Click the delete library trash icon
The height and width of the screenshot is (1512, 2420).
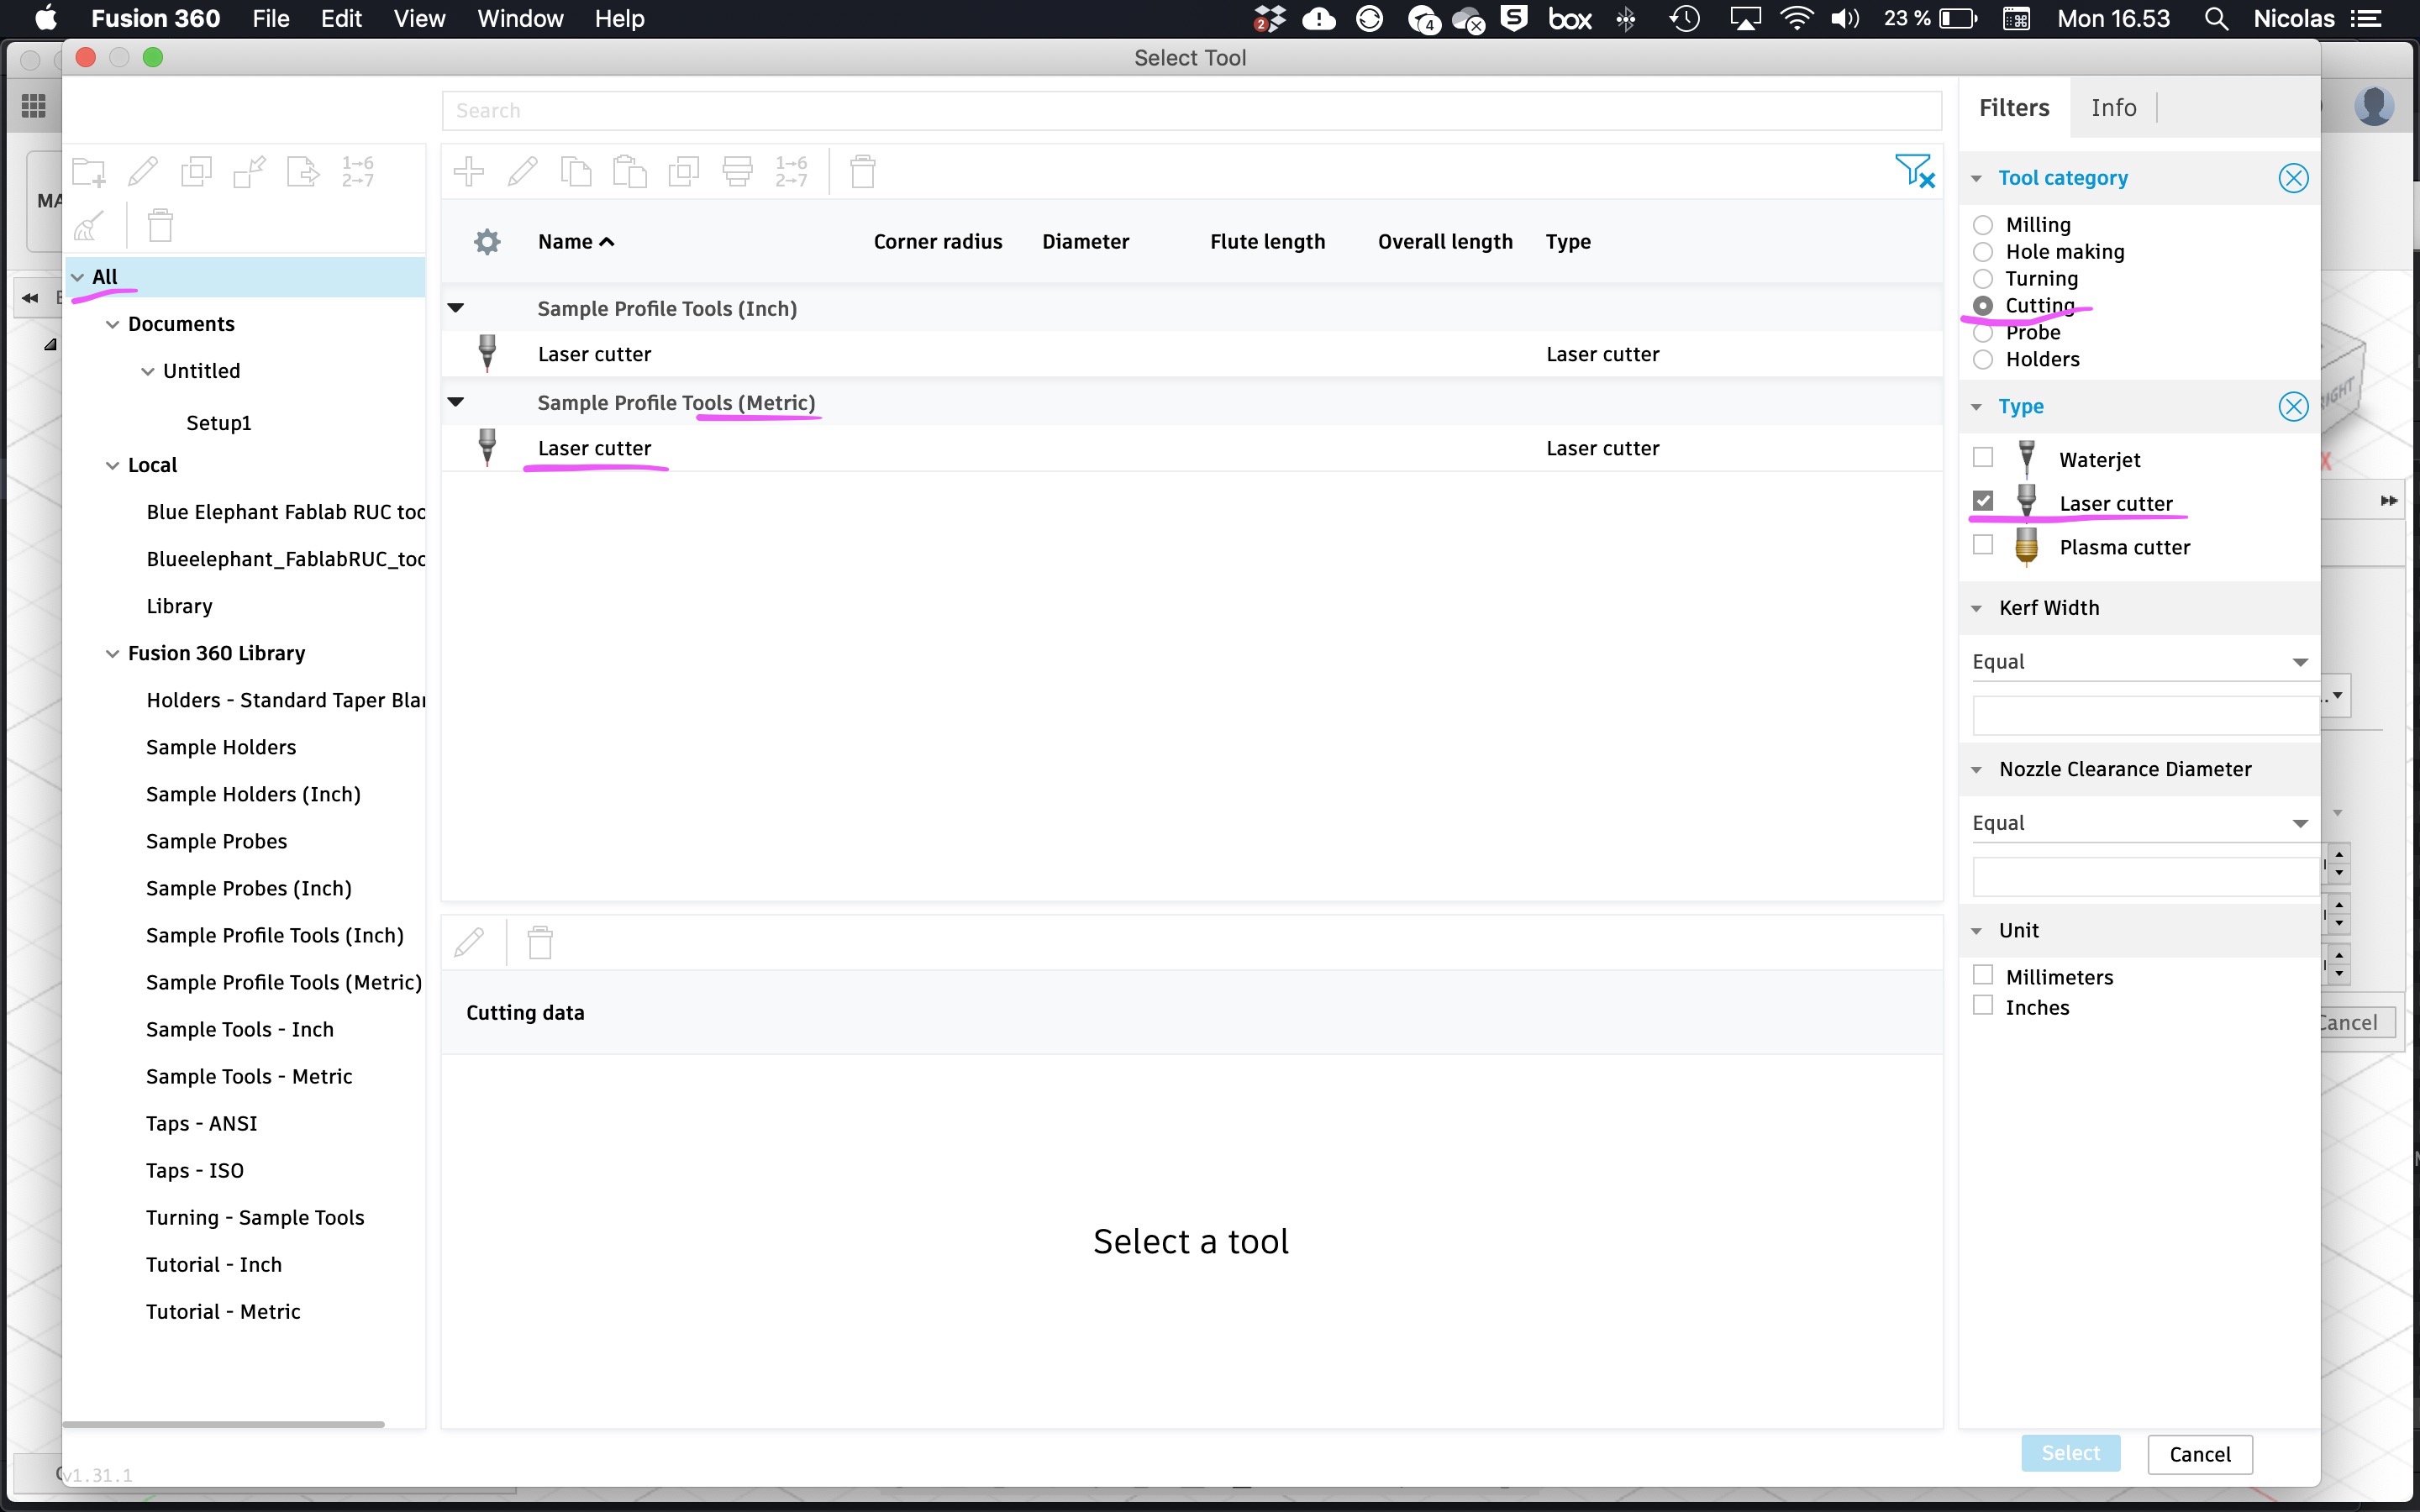pos(160,225)
